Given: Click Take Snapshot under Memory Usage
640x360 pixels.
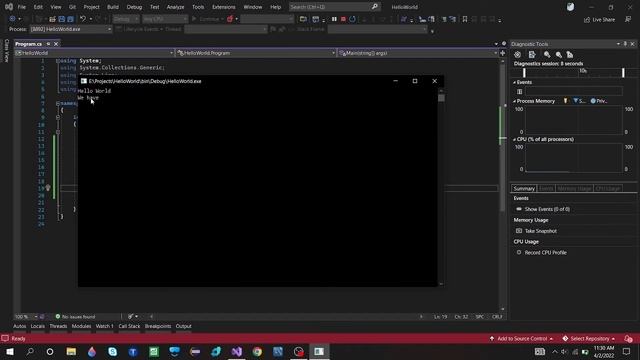Looking at the screenshot, I should 540,231.
